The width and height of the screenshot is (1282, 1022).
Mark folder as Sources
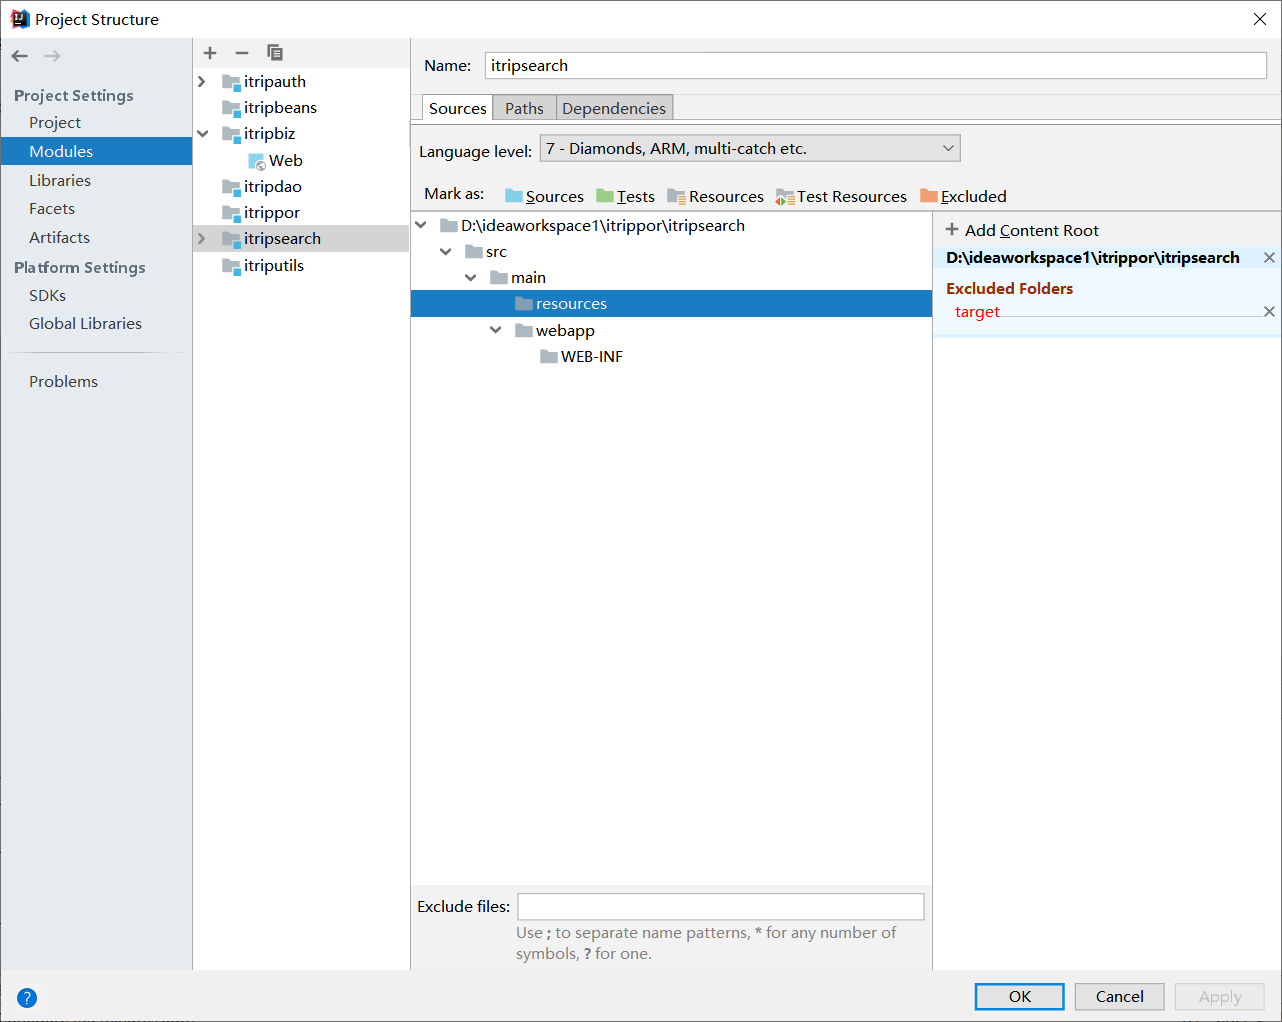tap(544, 196)
